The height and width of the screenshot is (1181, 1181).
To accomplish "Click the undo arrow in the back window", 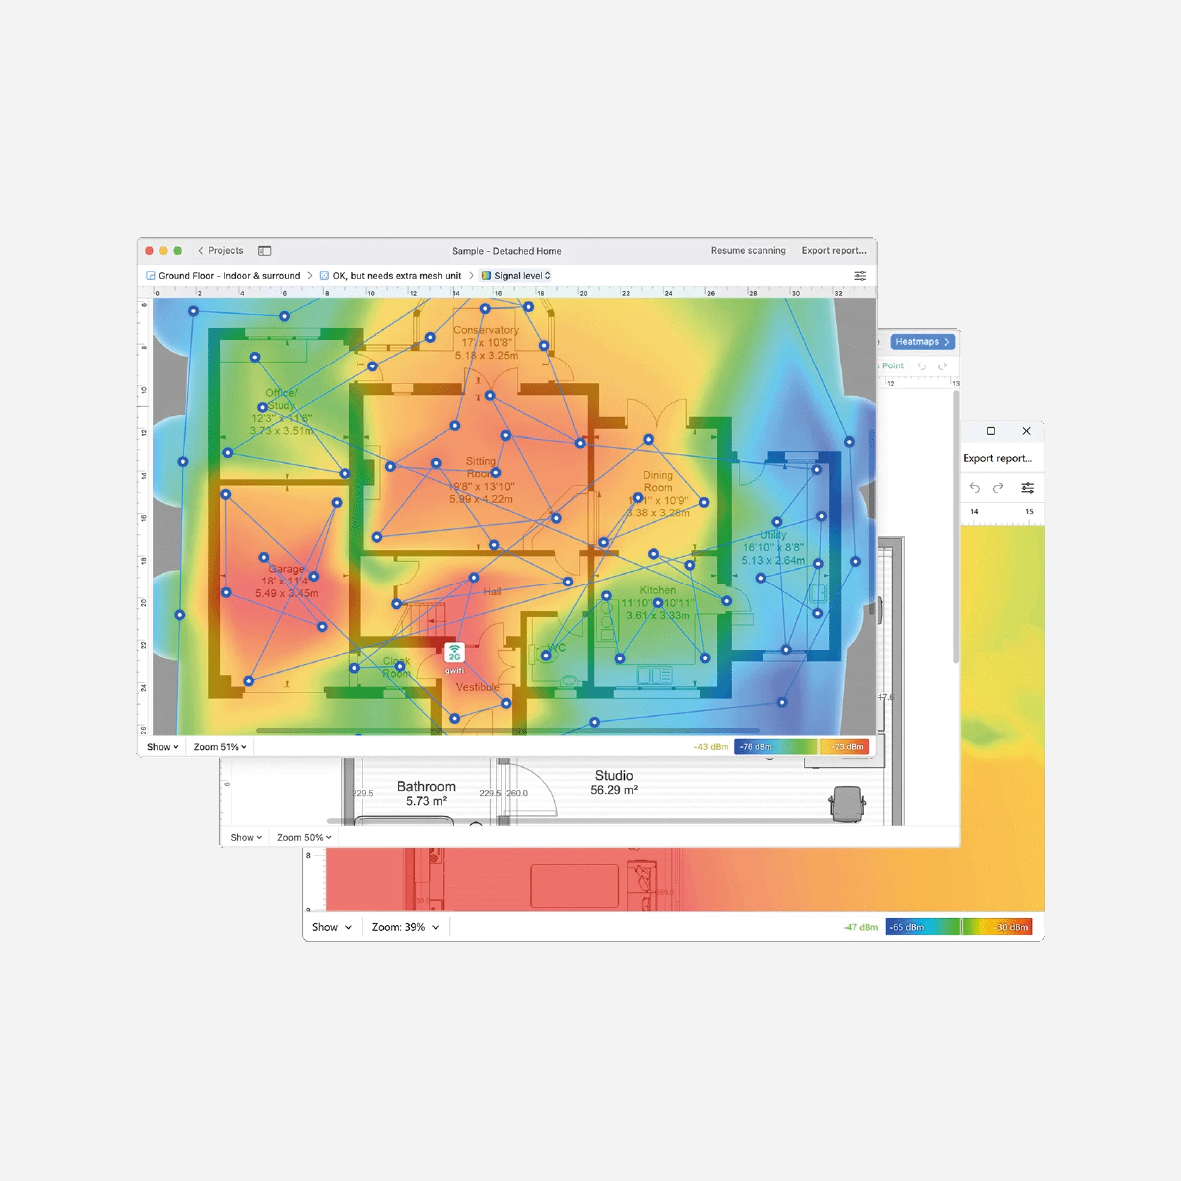I will pos(975,488).
